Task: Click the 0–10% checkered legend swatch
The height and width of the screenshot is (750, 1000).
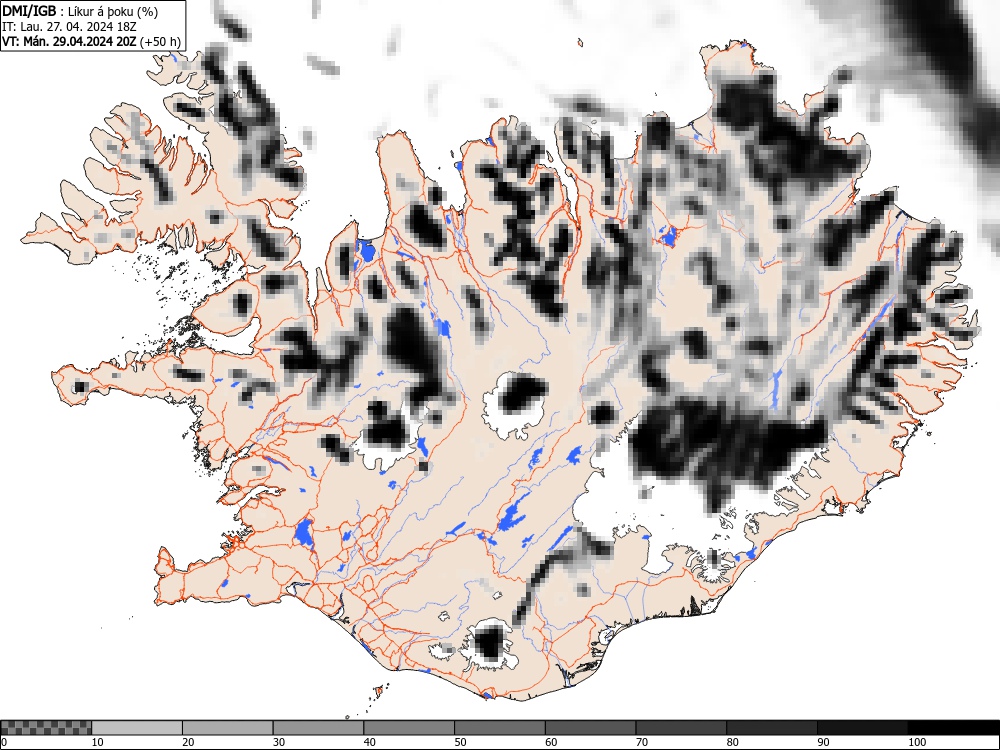Action: 47,728
